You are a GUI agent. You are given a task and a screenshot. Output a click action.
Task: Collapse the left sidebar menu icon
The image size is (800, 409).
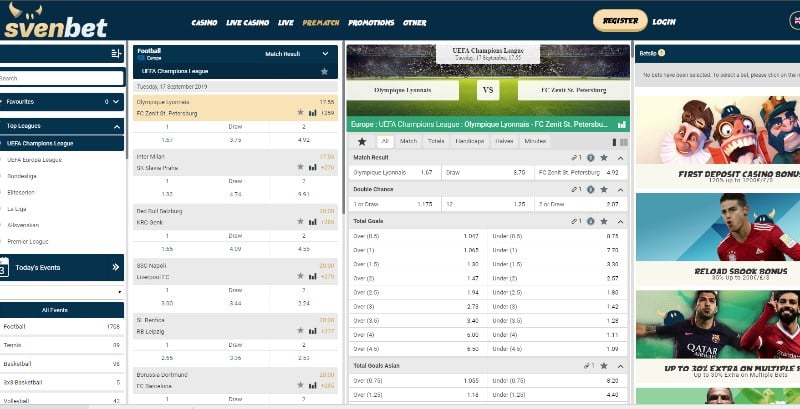coord(116,54)
